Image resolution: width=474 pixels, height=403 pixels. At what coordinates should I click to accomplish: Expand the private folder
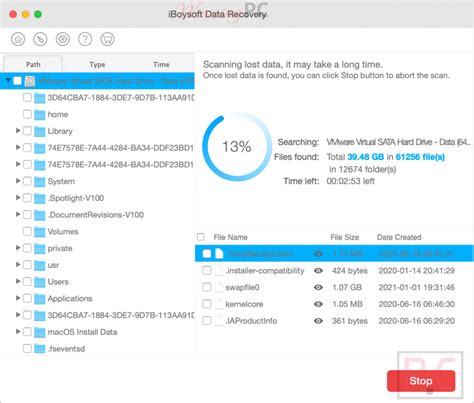18,248
